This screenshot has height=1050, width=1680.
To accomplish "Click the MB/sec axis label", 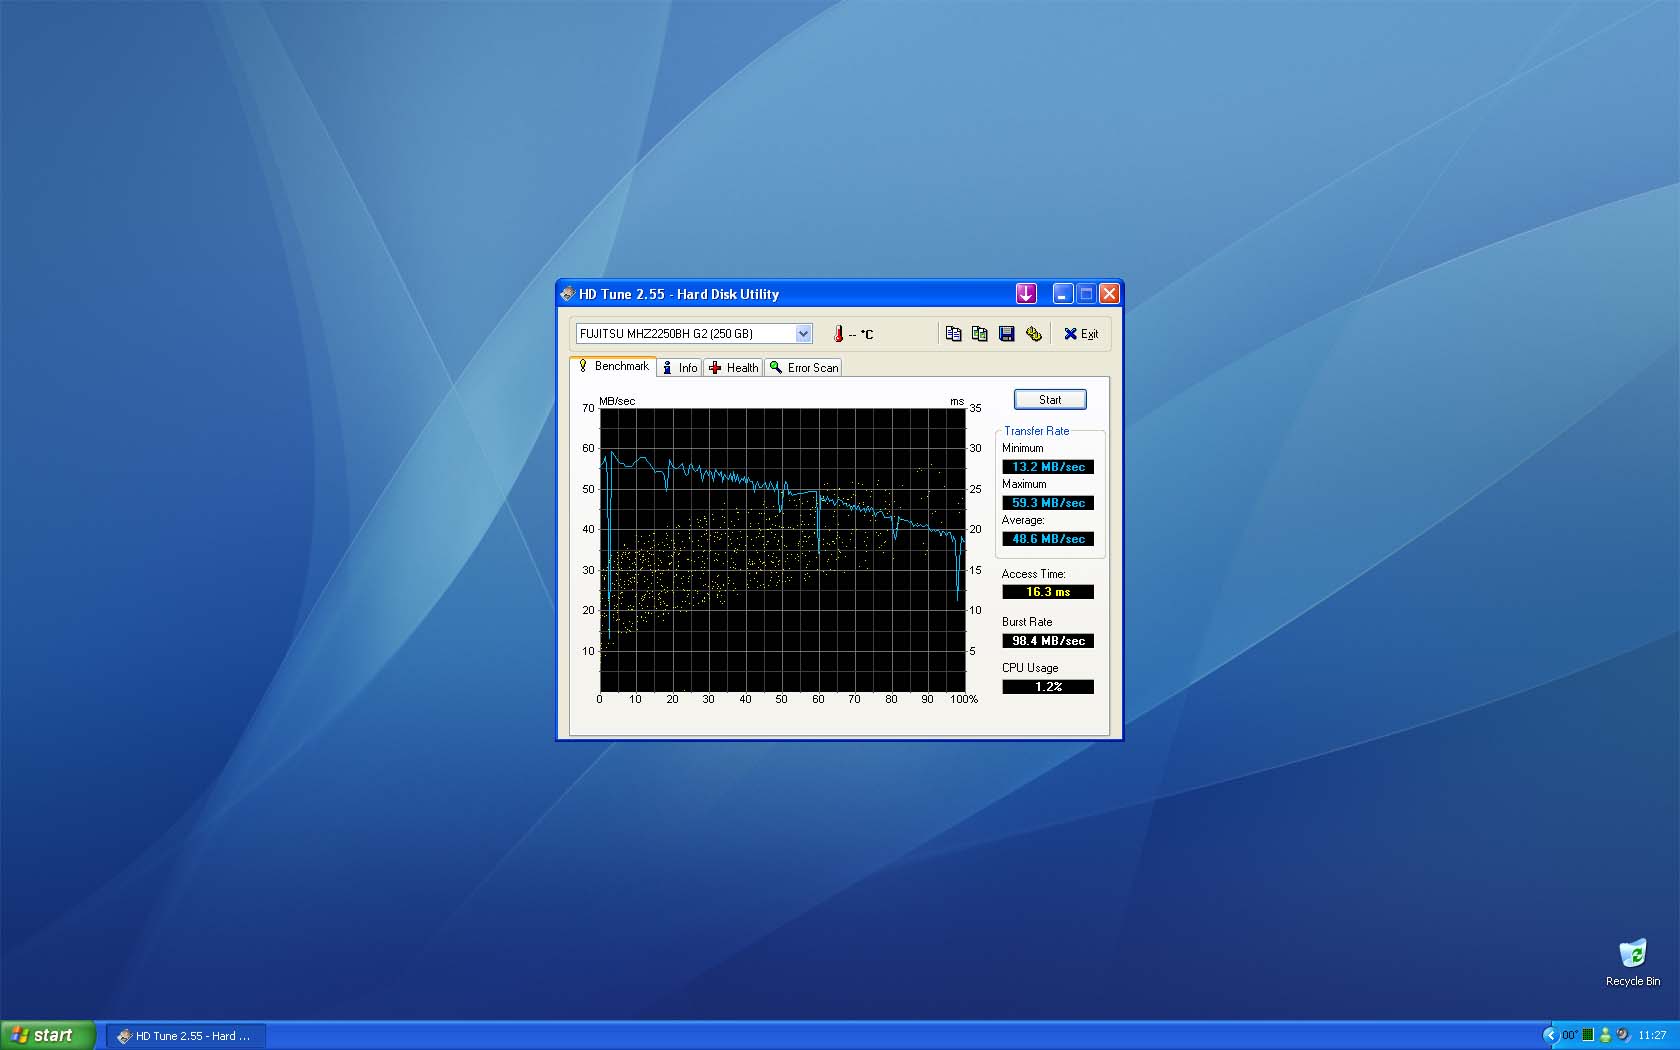I will 617,401.
